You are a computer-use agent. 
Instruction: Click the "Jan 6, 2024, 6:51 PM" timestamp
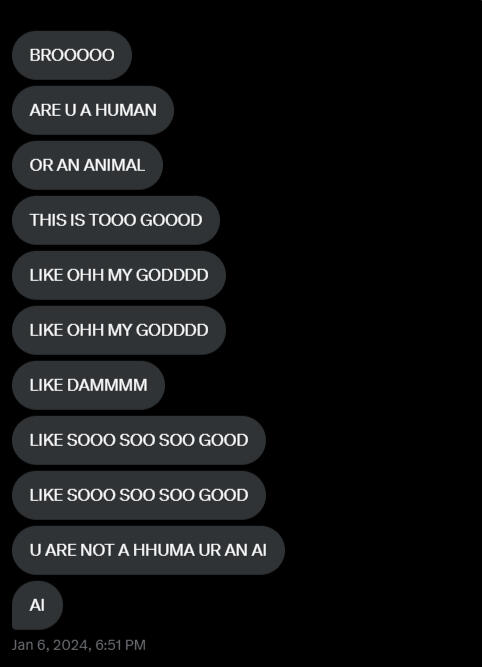tap(79, 645)
